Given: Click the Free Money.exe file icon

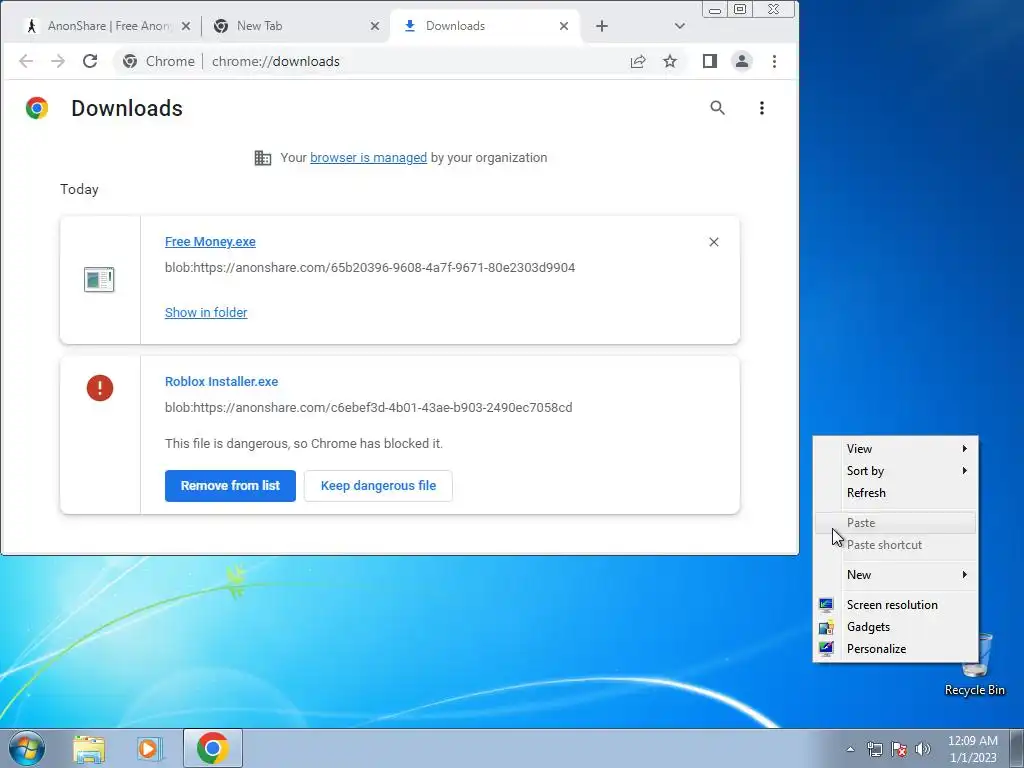Looking at the screenshot, I should [99, 280].
